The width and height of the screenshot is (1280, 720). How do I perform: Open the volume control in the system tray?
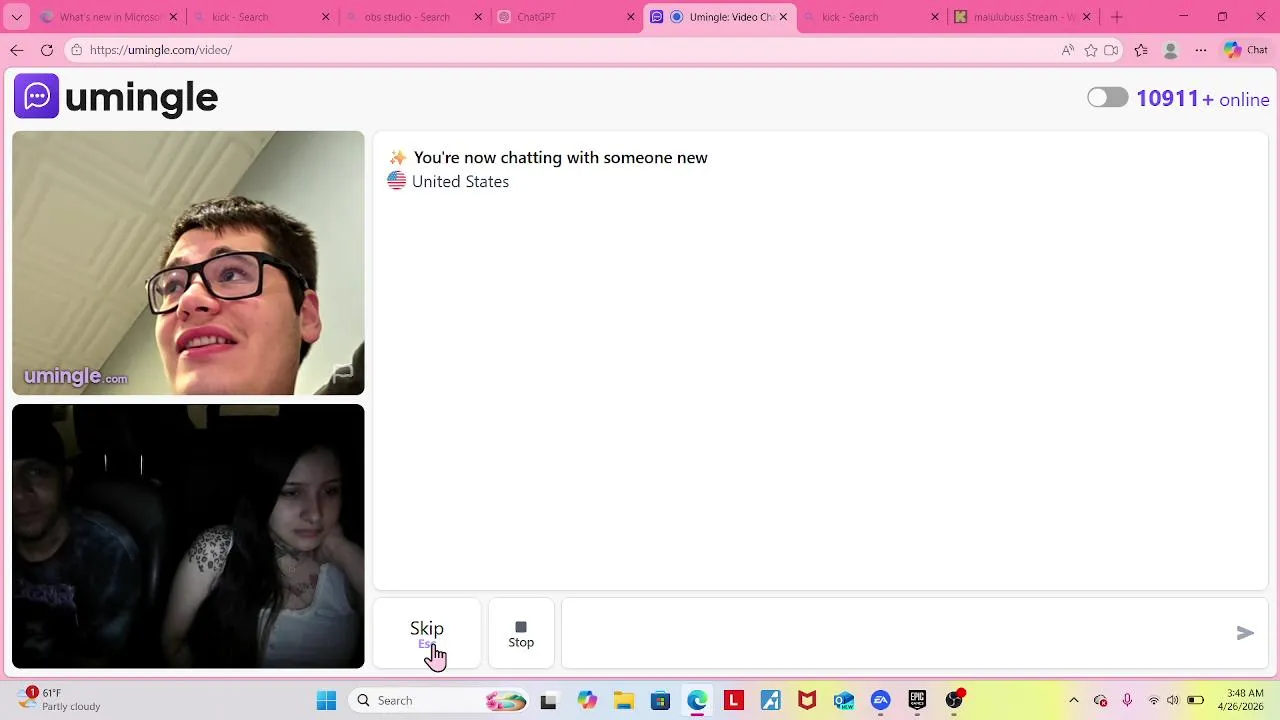(1172, 701)
